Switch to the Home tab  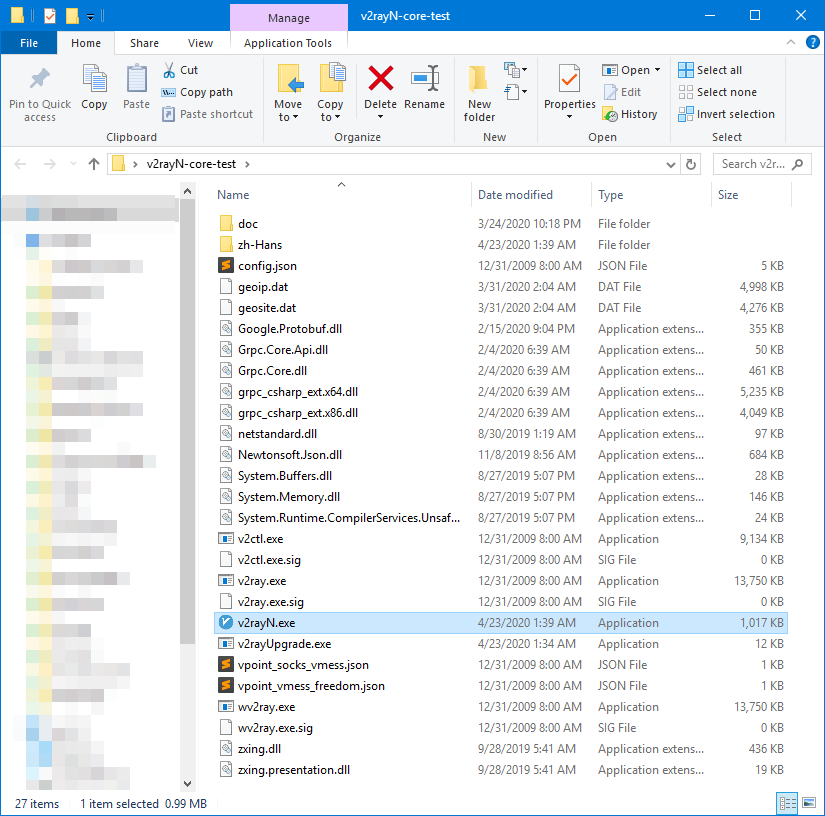click(x=86, y=43)
